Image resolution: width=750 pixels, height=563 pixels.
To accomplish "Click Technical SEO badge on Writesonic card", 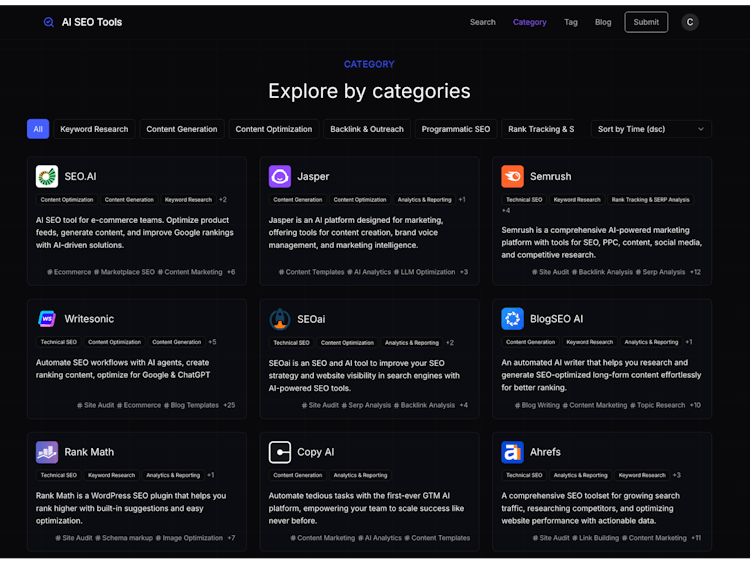I will tap(58, 342).
